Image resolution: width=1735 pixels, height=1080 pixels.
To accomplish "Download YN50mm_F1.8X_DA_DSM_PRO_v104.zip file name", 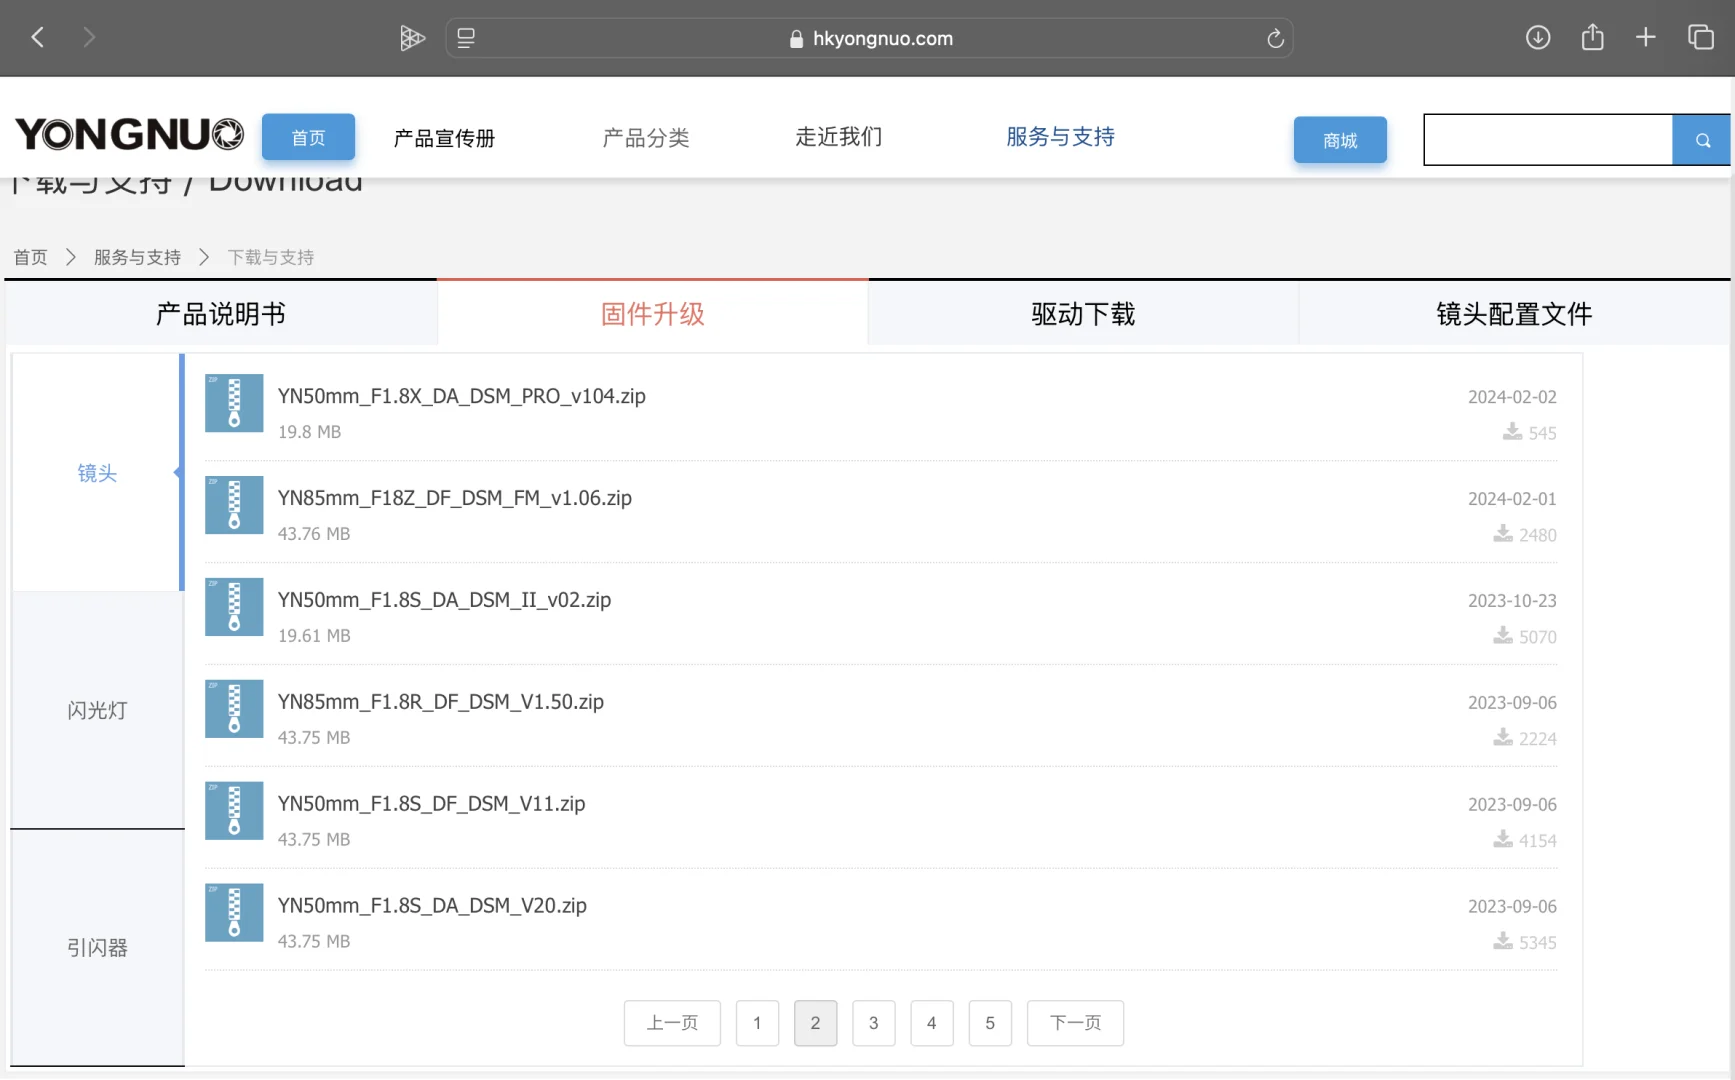I will coord(462,396).
